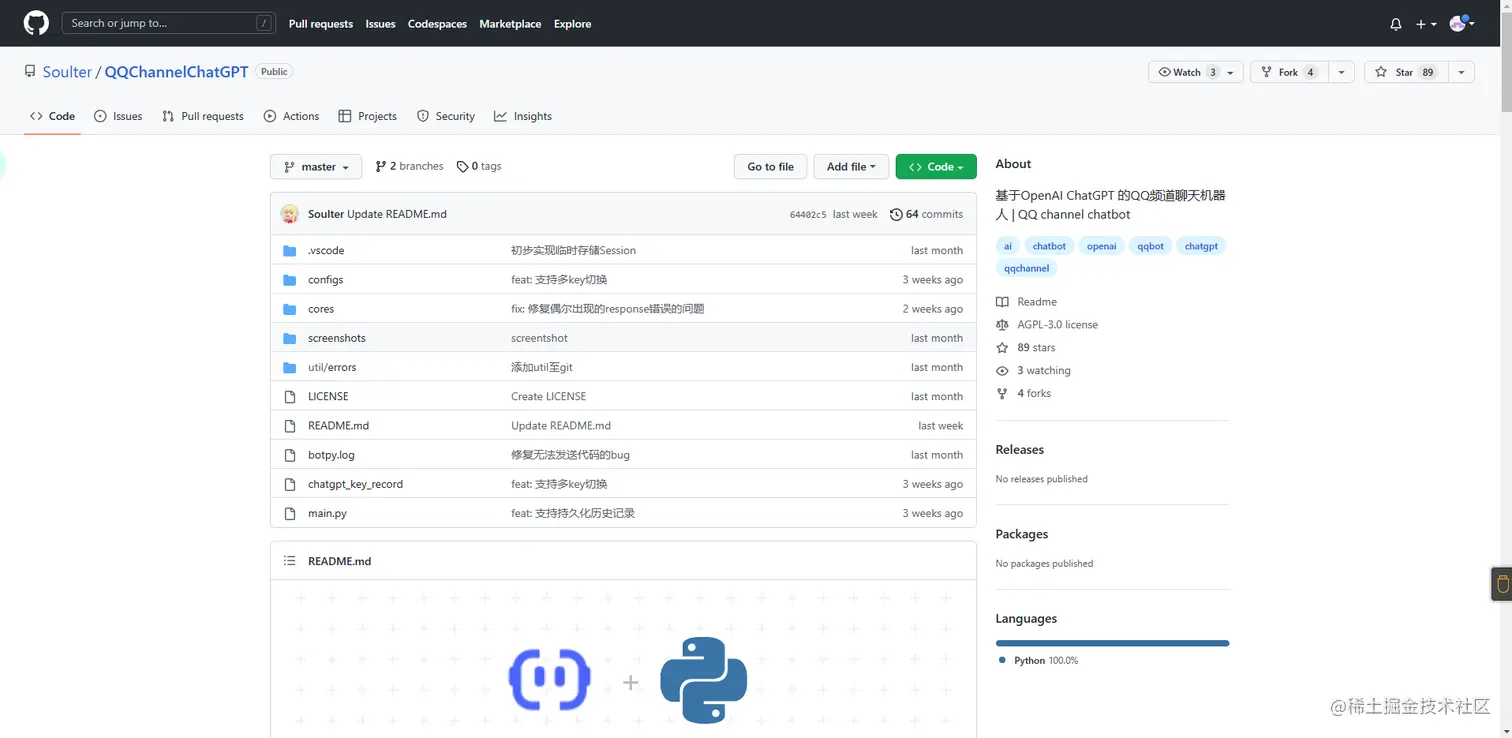Image resolution: width=1512 pixels, height=738 pixels.
Task: Click file icon beside main.py
Action: pos(290,513)
